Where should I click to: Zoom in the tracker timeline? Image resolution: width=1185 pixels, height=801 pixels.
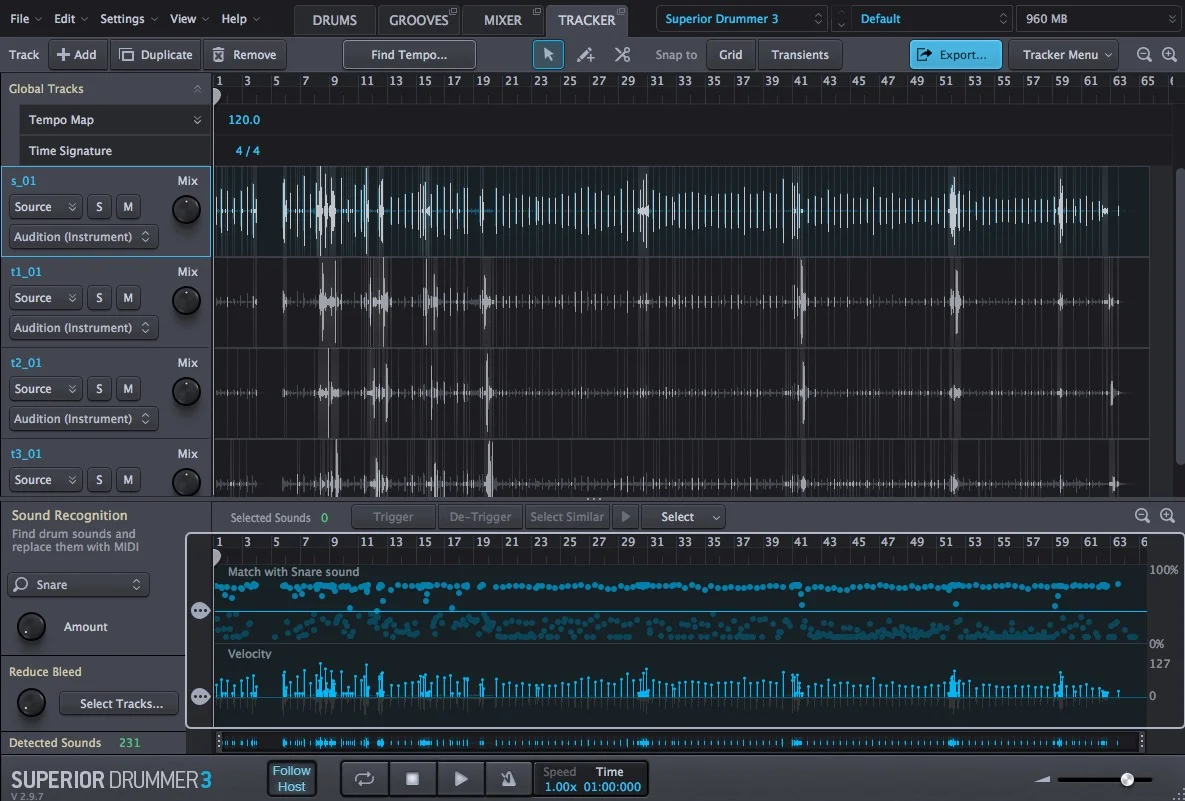pos(1168,54)
